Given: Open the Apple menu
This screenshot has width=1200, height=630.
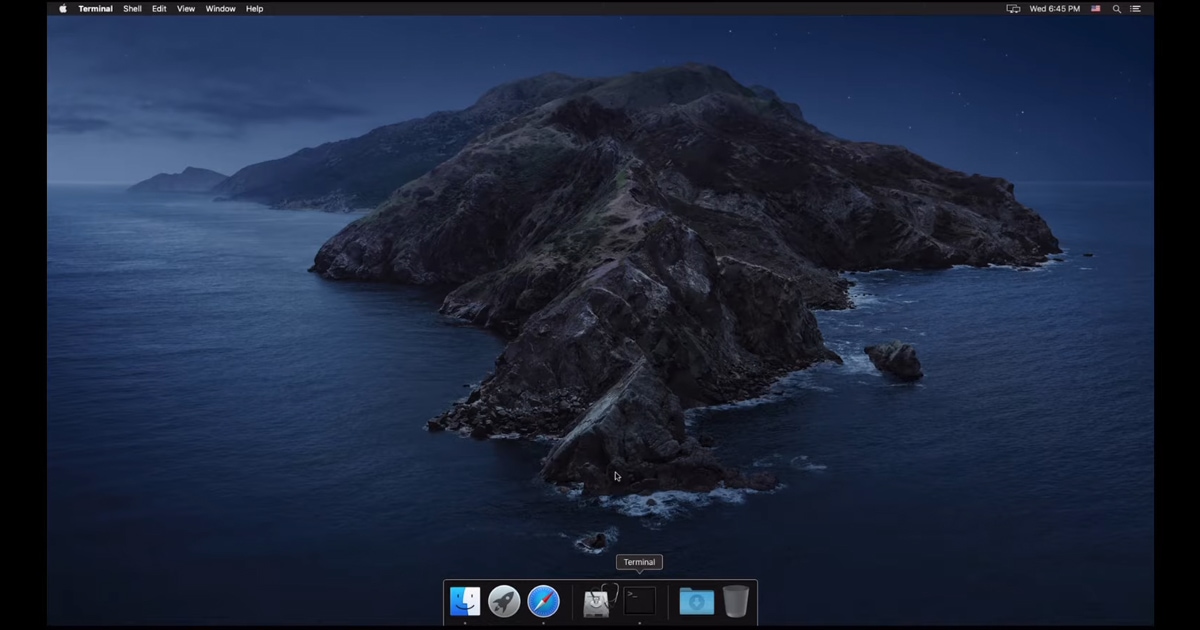Looking at the screenshot, I should pos(63,9).
